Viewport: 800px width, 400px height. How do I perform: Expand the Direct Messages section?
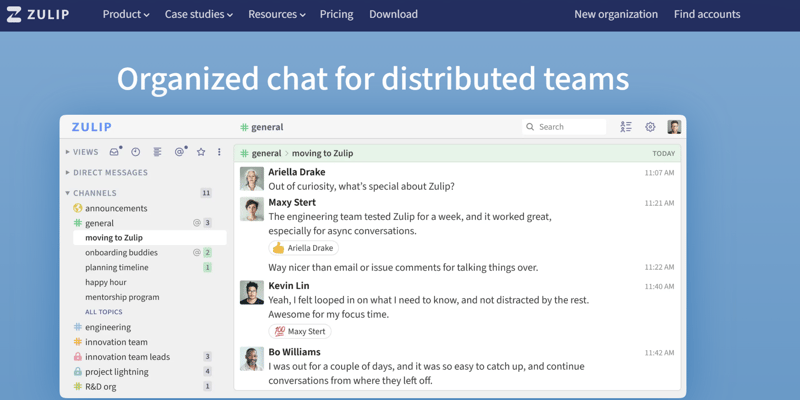[x=109, y=172]
